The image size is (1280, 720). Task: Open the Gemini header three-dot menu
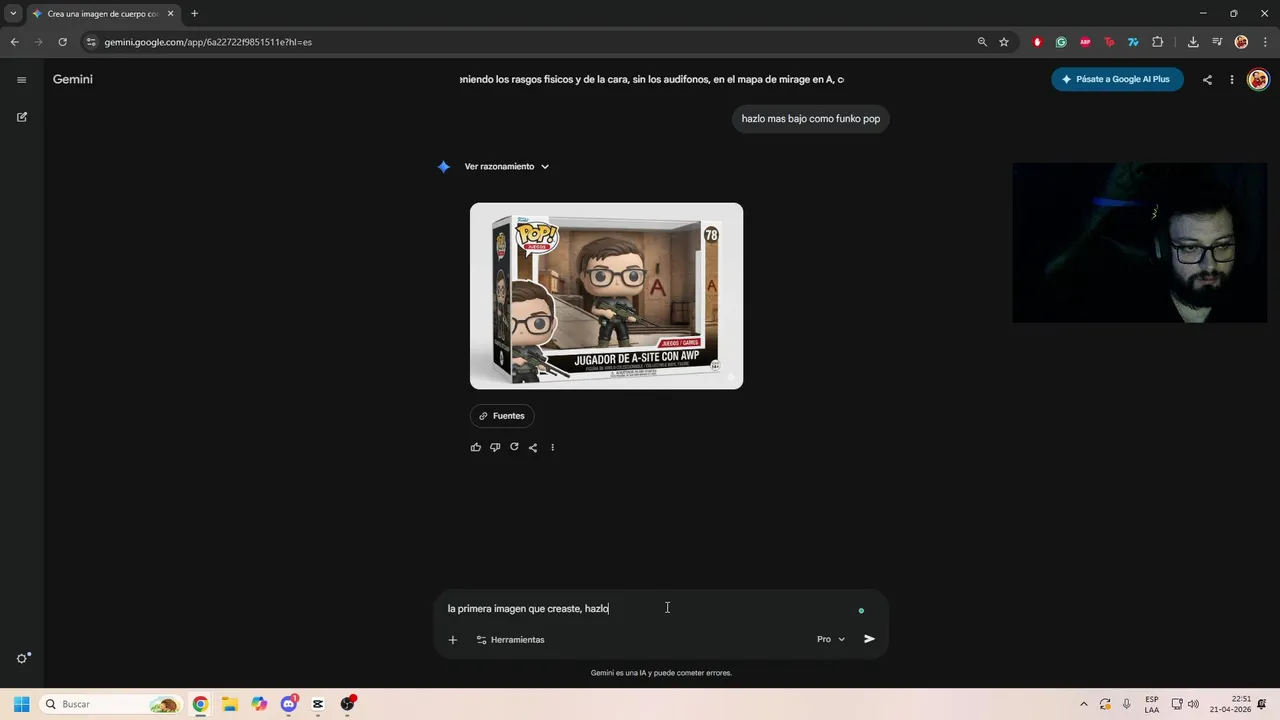coord(1232,80)
